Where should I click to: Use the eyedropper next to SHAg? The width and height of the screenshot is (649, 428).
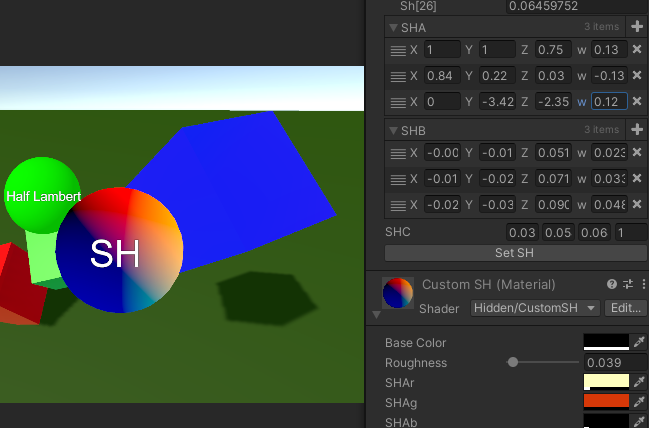tap(640, 401)
